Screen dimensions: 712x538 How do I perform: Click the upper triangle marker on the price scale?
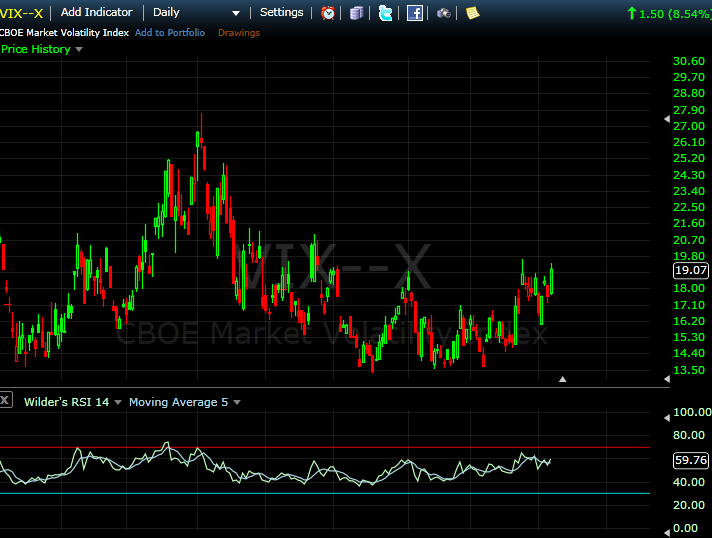(x=667, y=119)
